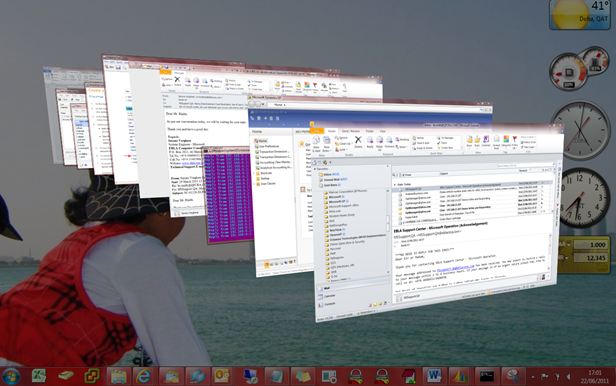Select Inbox under Outlook Favorites

point(330,174)
